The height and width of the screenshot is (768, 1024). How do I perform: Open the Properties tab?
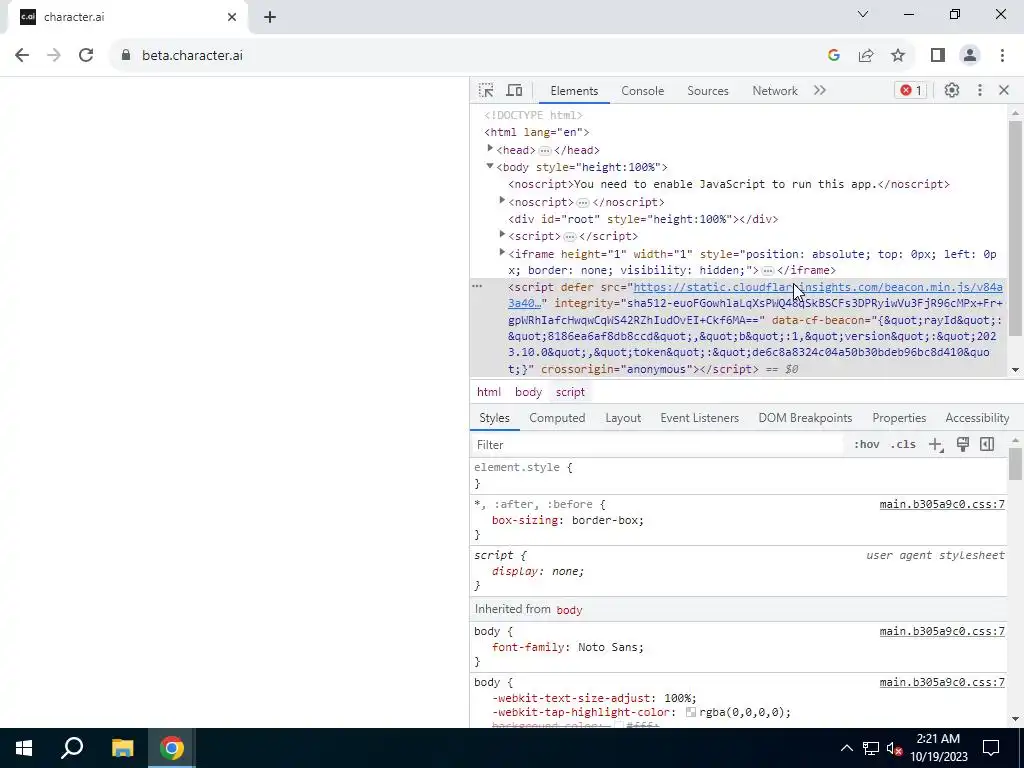click(x=899, y=418)
